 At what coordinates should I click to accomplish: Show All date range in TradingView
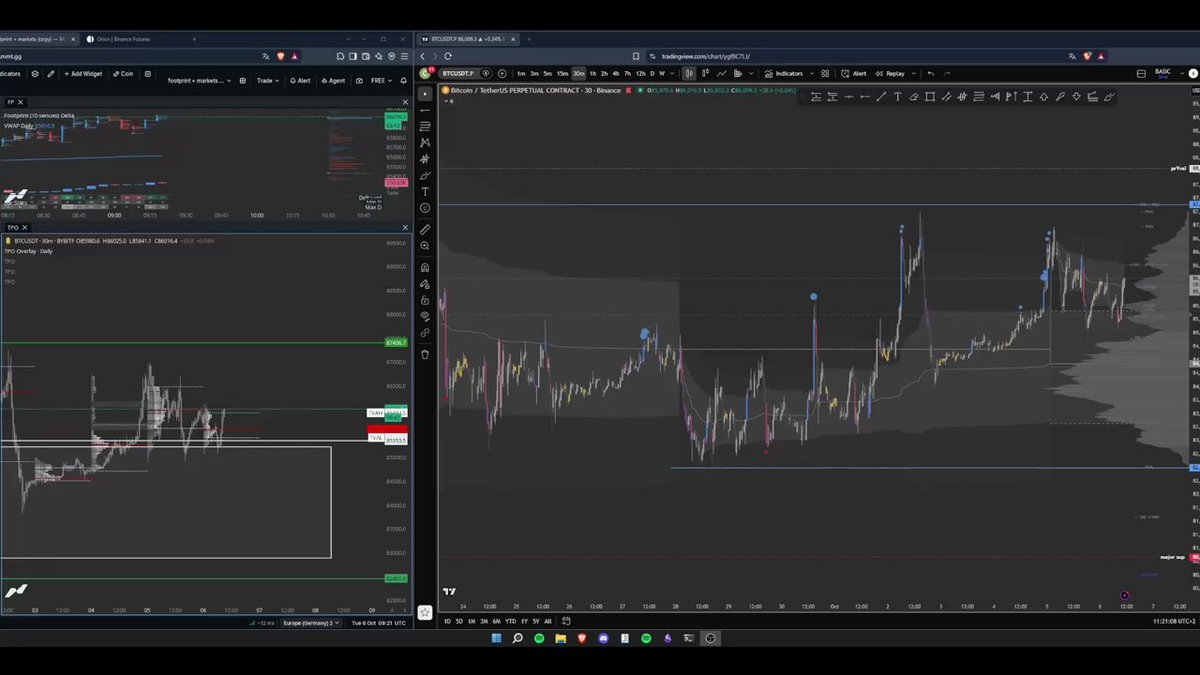pos(547,621)
